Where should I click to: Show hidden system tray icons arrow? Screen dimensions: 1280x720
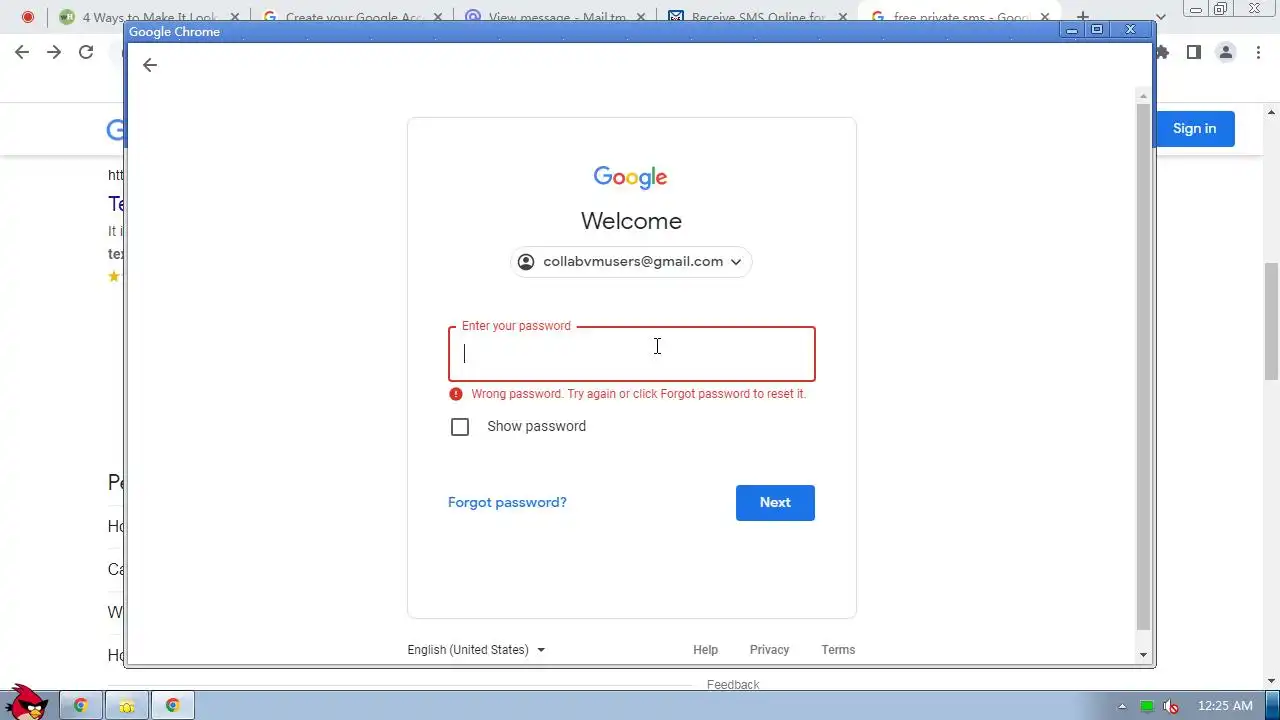1122,706
